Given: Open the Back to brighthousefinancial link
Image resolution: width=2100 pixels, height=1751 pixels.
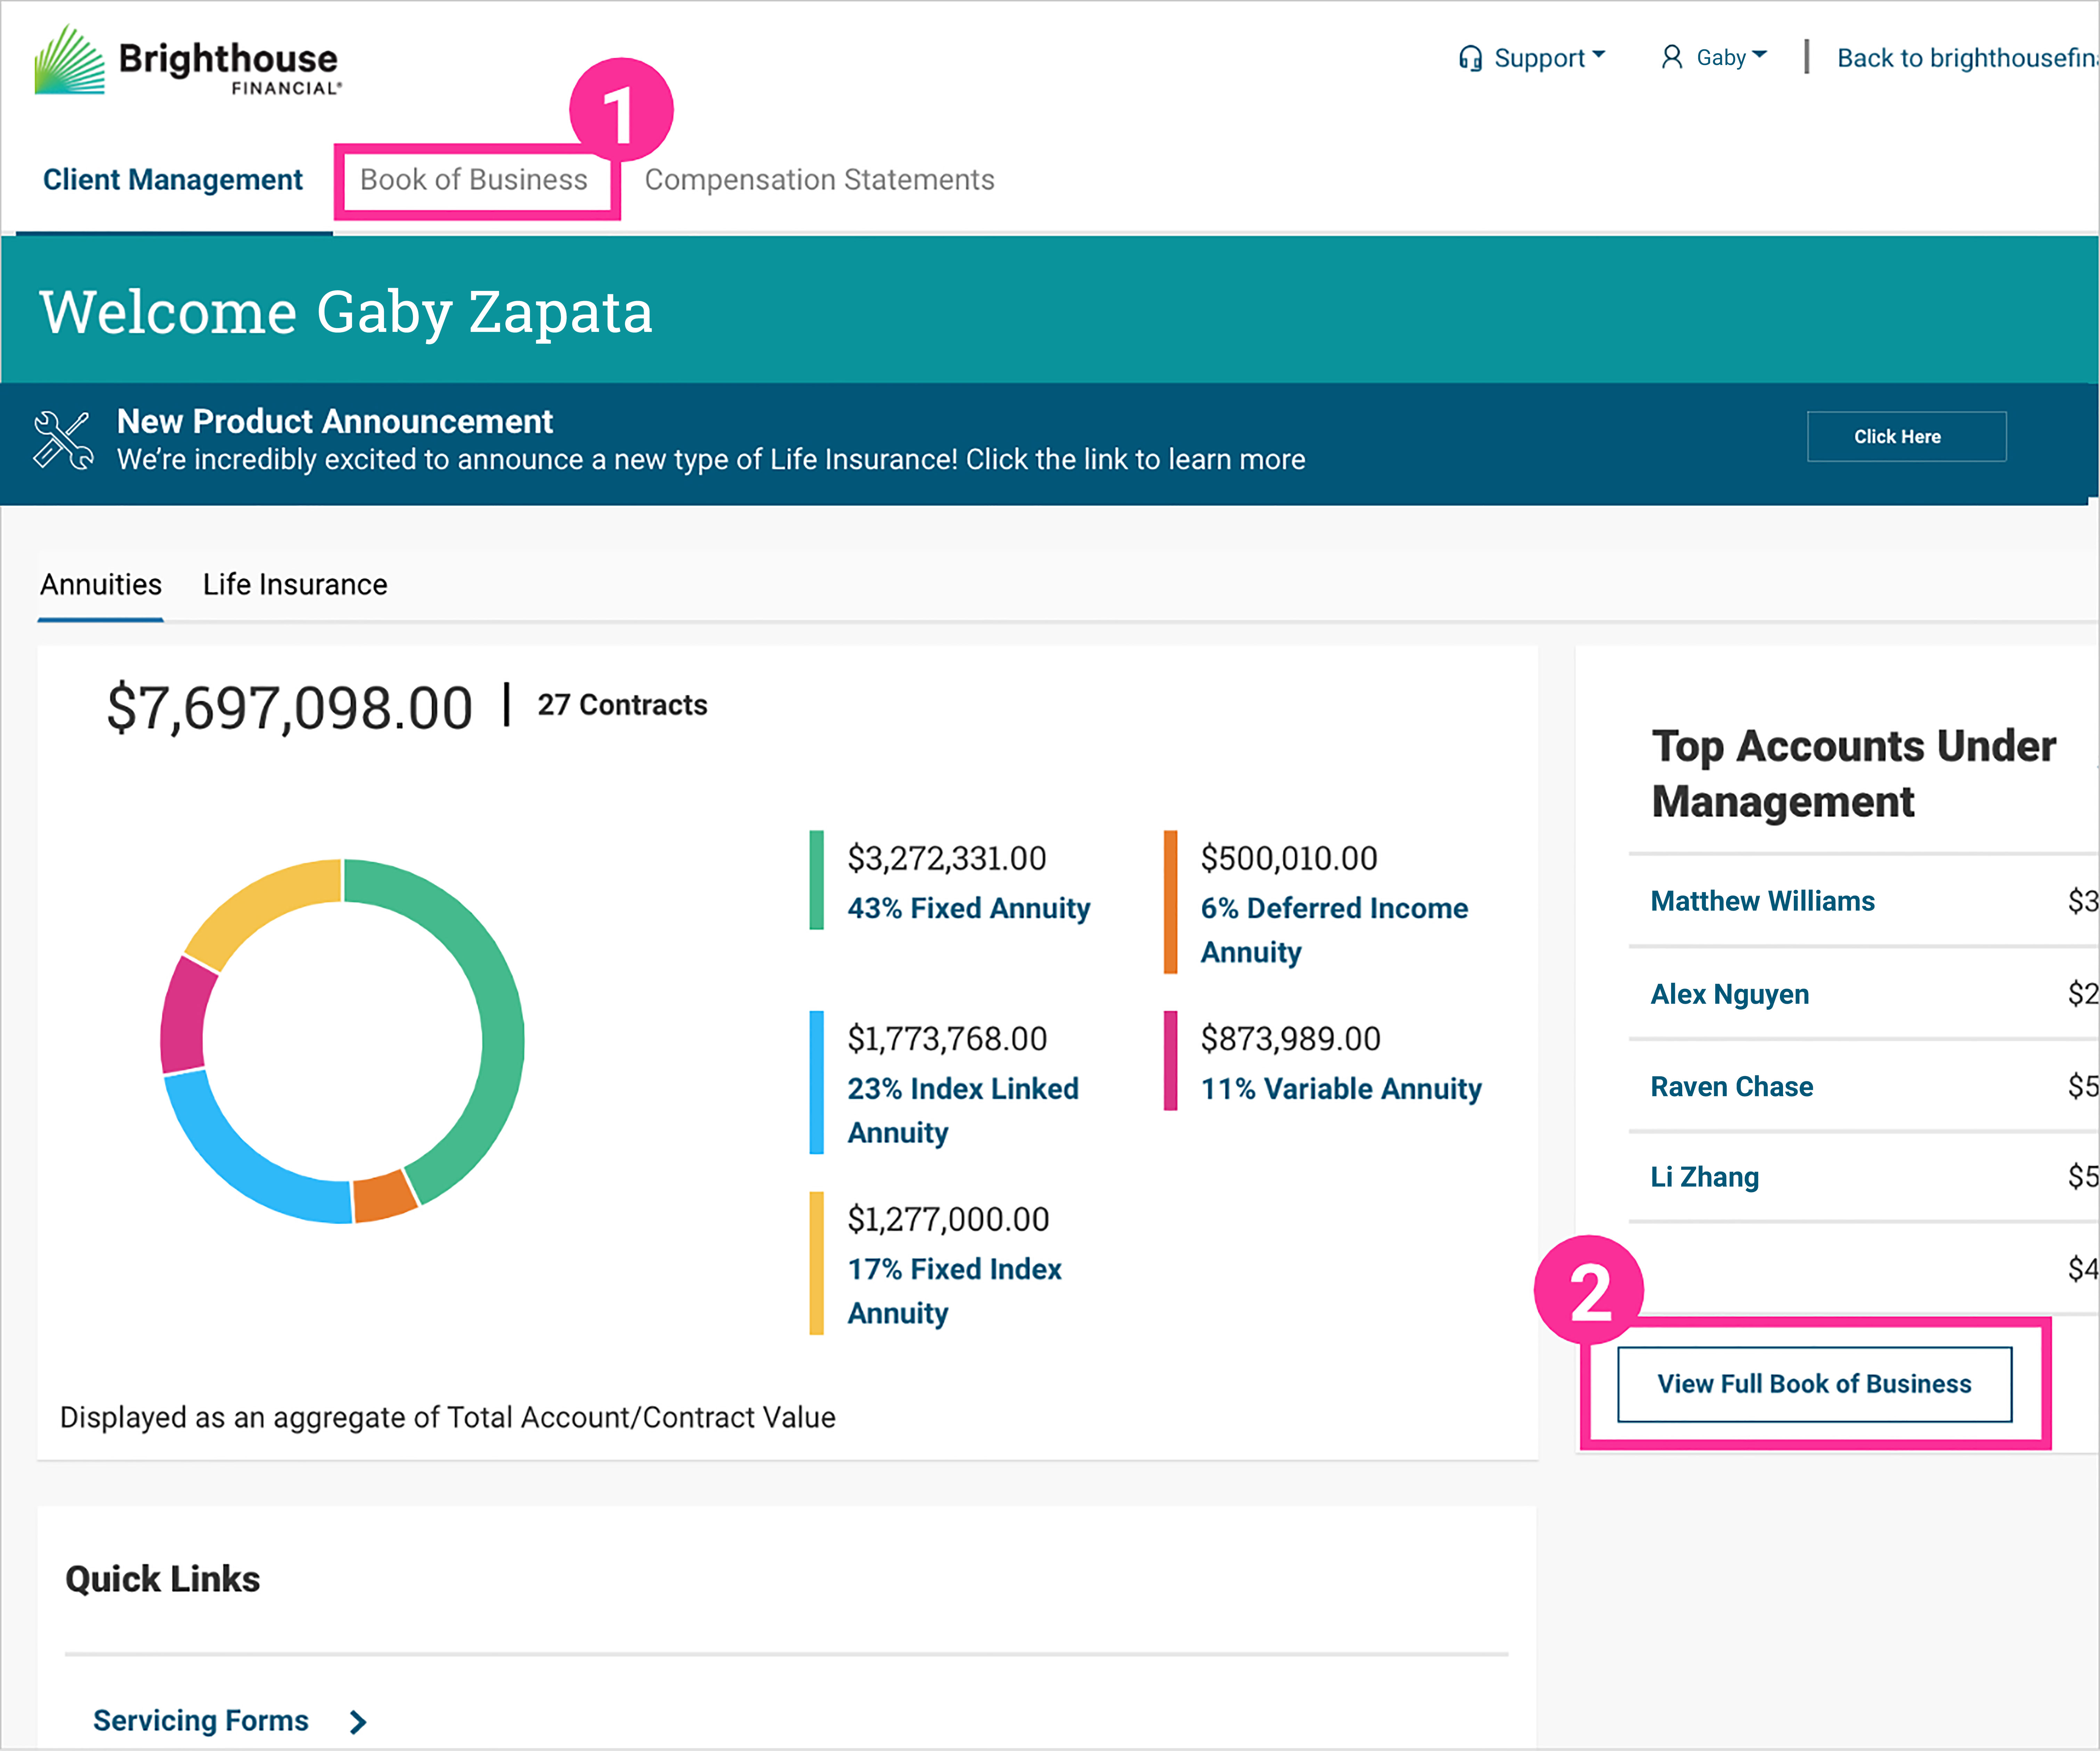Looking at the screenshot, I should pyautogui.click(x=1965, y=58).
